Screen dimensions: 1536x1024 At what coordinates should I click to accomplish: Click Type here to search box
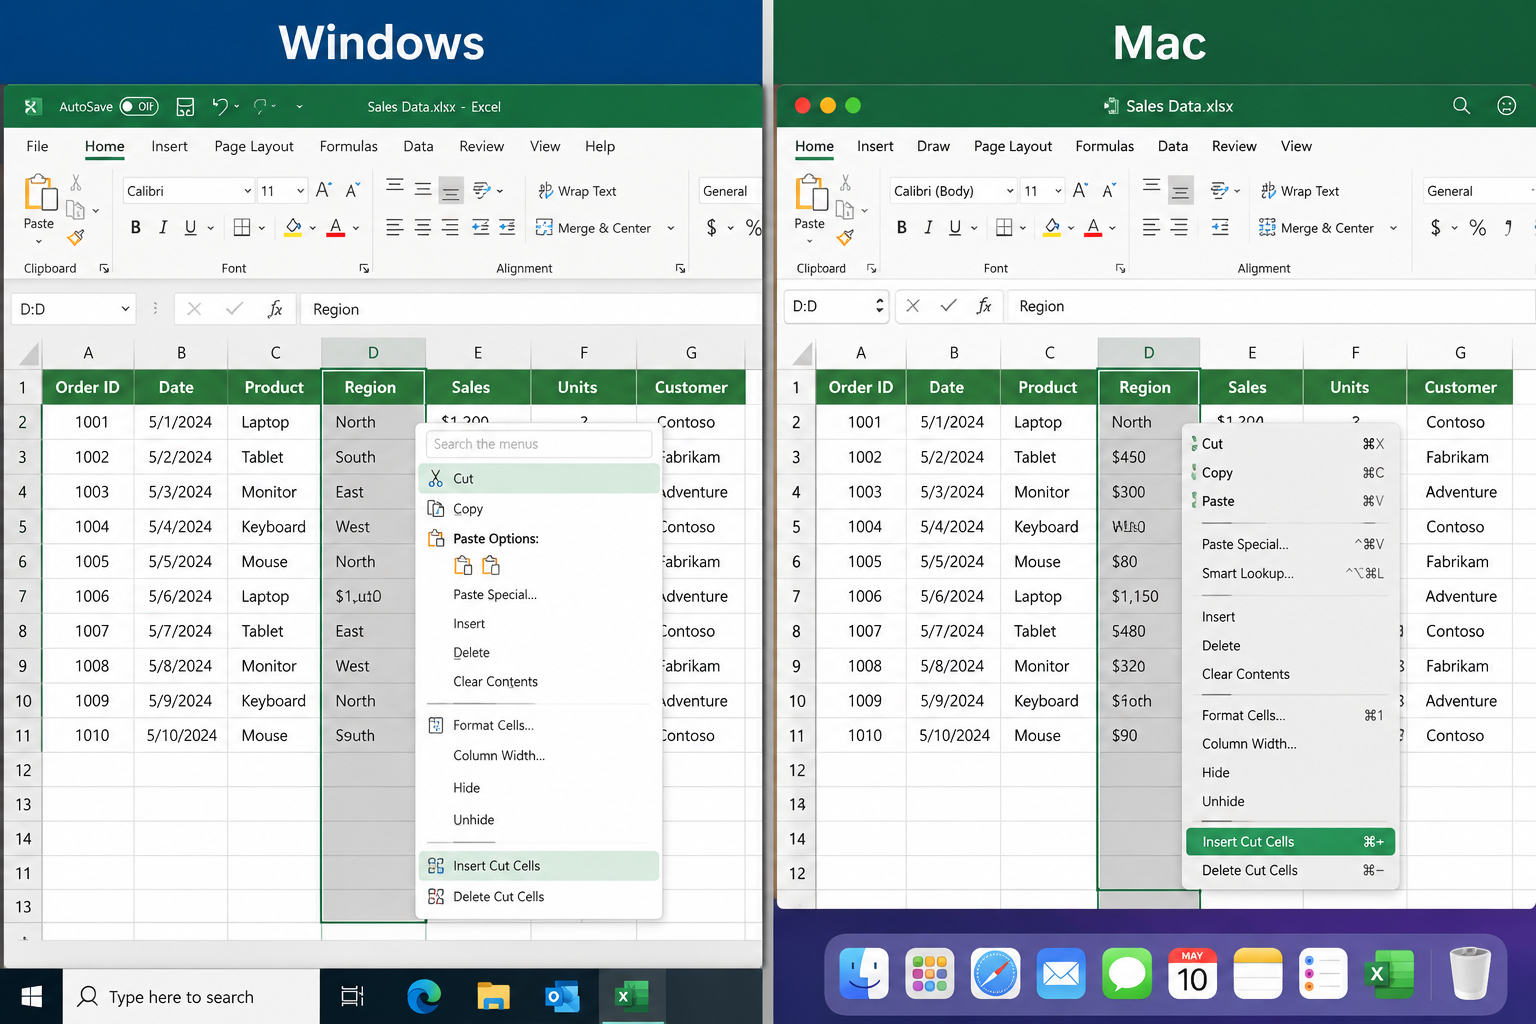click(x=191, y=997)
